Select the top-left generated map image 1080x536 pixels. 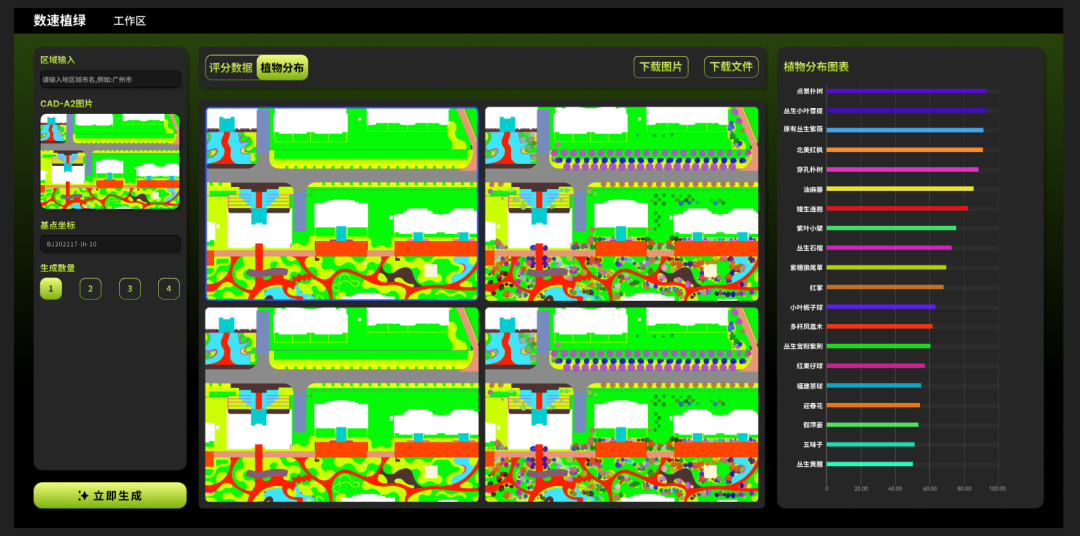(342, 204)
